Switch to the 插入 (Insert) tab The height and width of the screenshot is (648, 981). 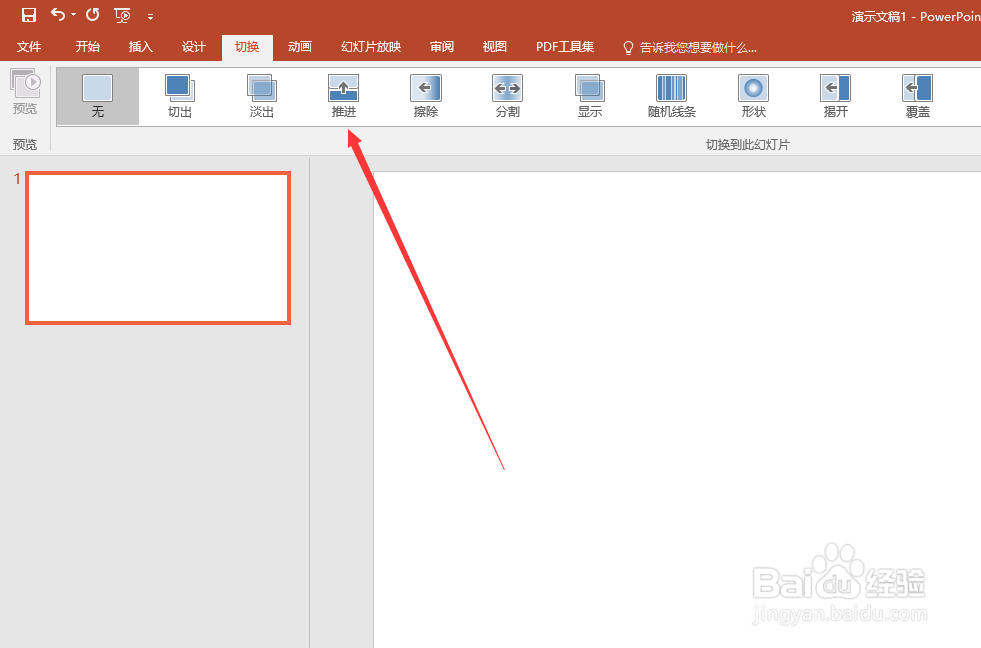click(141, 47)
